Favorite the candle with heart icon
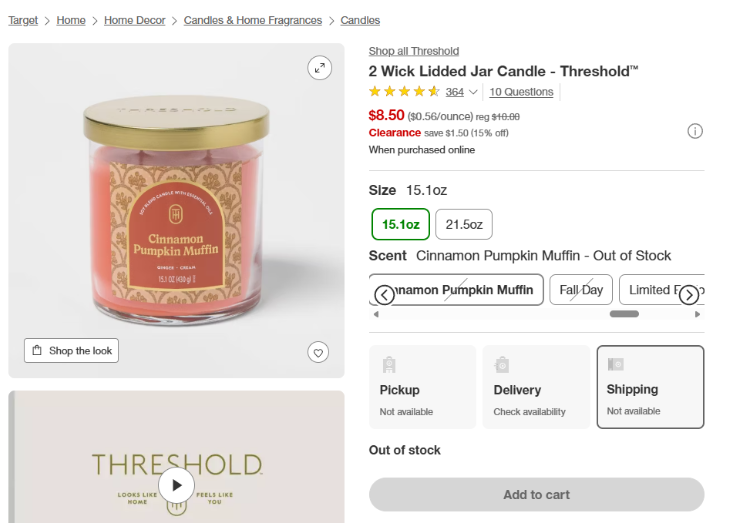This screenshot has height=523, width=736. click(x=318, y=352)
